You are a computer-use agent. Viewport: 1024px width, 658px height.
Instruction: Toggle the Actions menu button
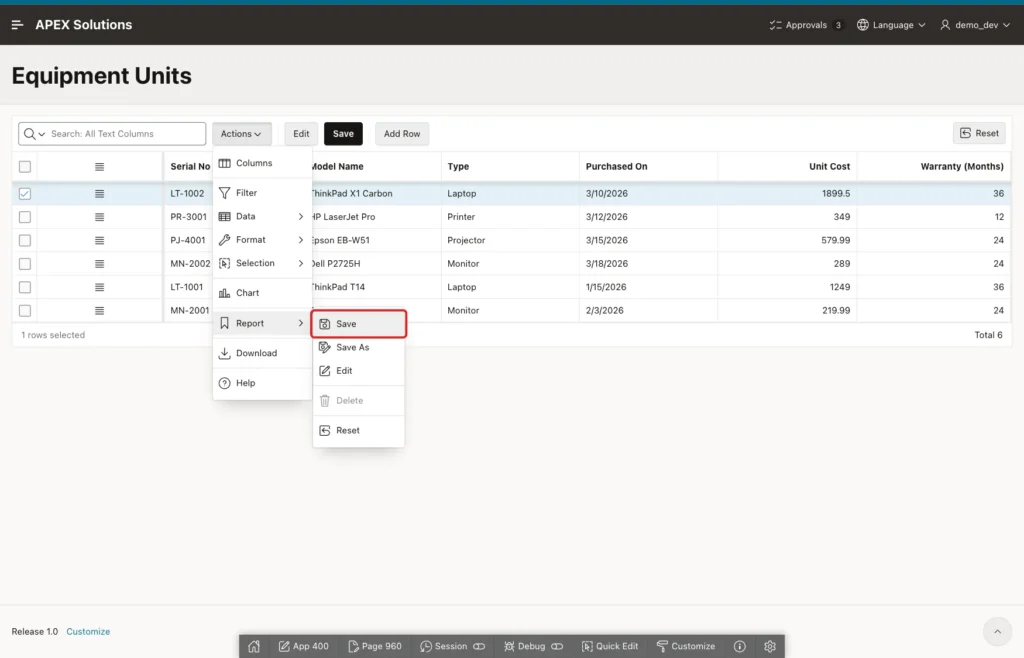pyautogui.click(x=242, y=134)
